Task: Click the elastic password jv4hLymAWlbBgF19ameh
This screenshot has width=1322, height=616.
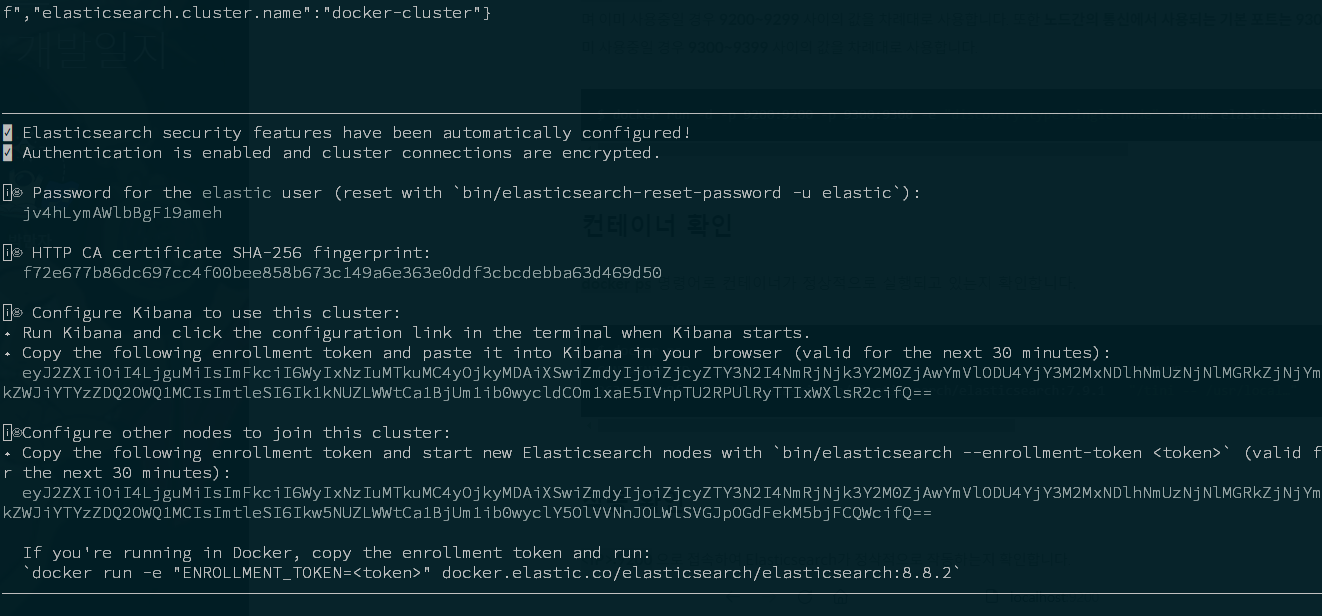Action: [x=122, y=213]
